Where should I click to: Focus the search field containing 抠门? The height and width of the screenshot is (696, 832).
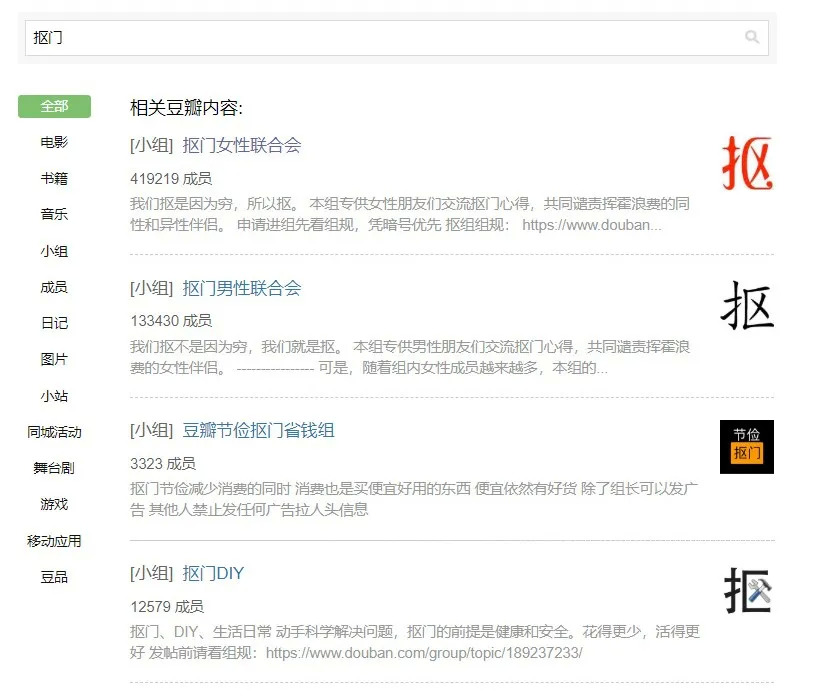[x=396, y=38]
